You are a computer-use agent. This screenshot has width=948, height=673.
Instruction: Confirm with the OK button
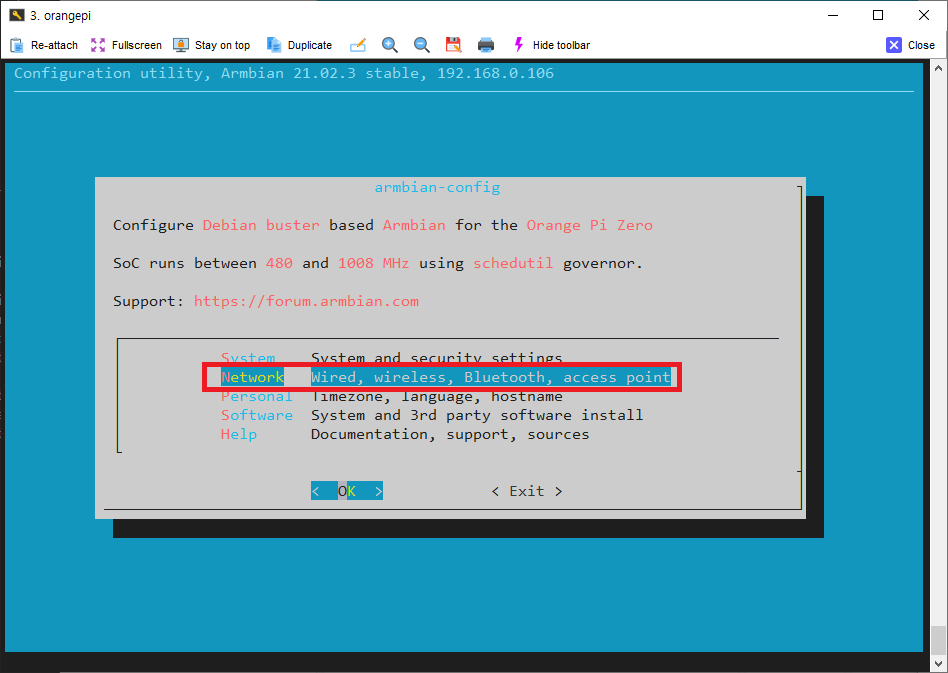pyautogui.click(x=347, y=490)
